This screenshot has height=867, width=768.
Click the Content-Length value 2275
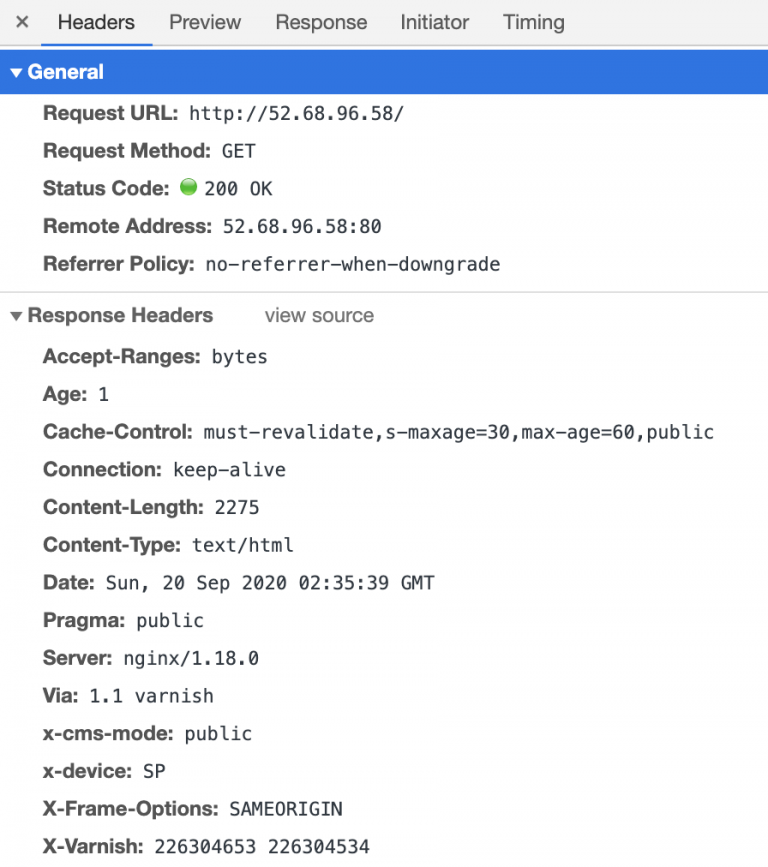tap(237, 507)
